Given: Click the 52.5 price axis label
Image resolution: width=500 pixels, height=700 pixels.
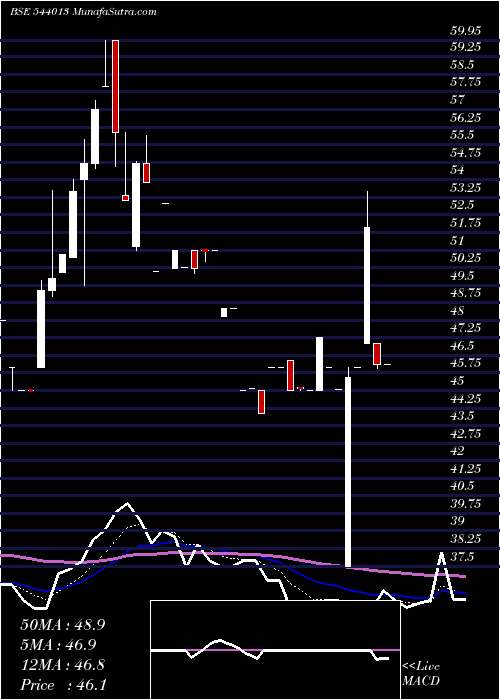Looking at the screenshot, I should [x=462, y=205].
